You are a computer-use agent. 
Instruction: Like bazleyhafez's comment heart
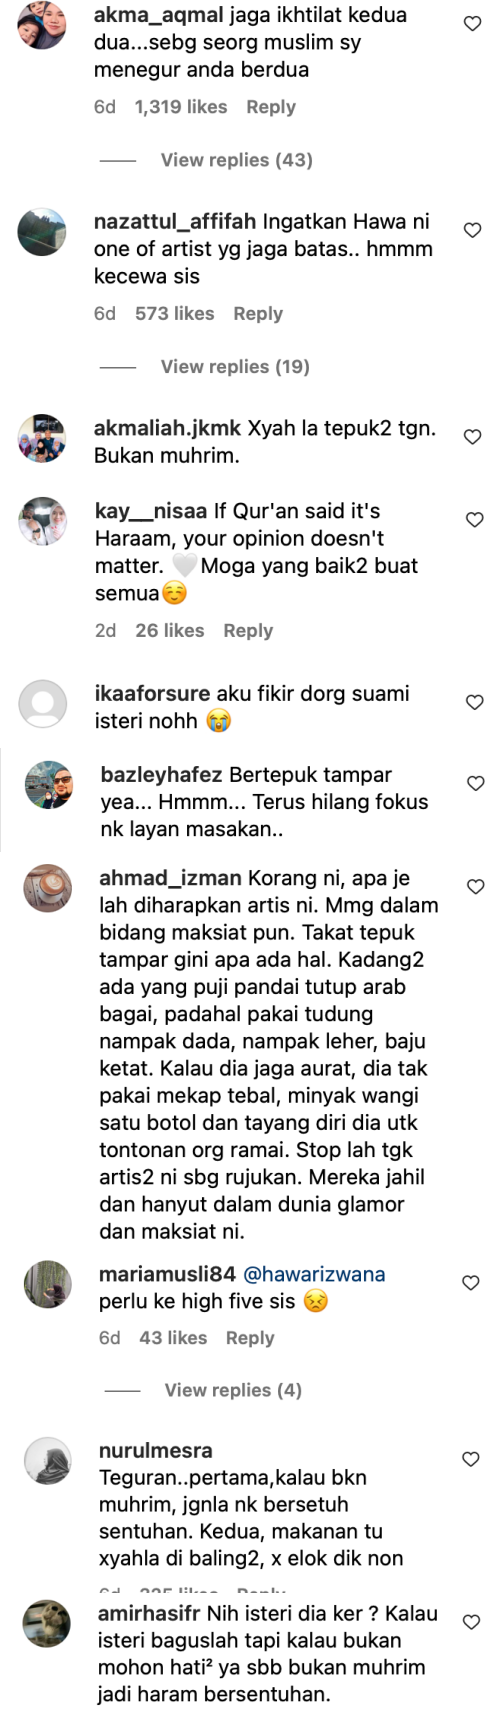coord(476,783)
